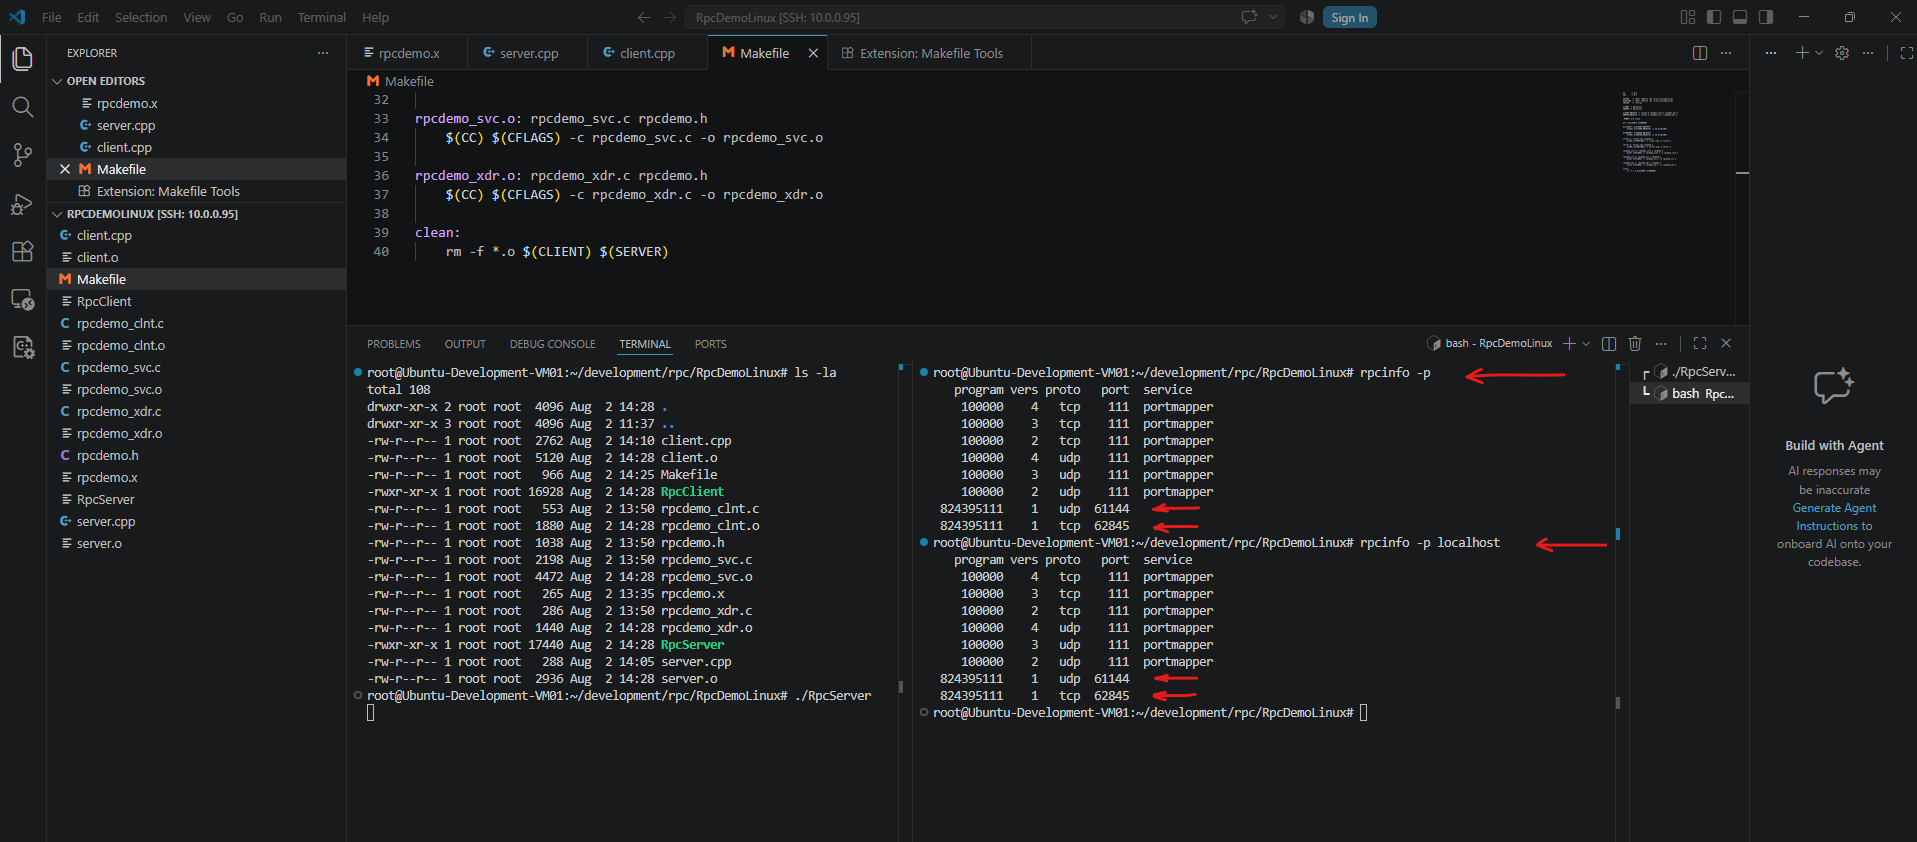Image resolution: width=1917 pixels, height=842 pixels.
Task: Open the Source Control view
Action: pyautogui.click(x=22, y=155)
